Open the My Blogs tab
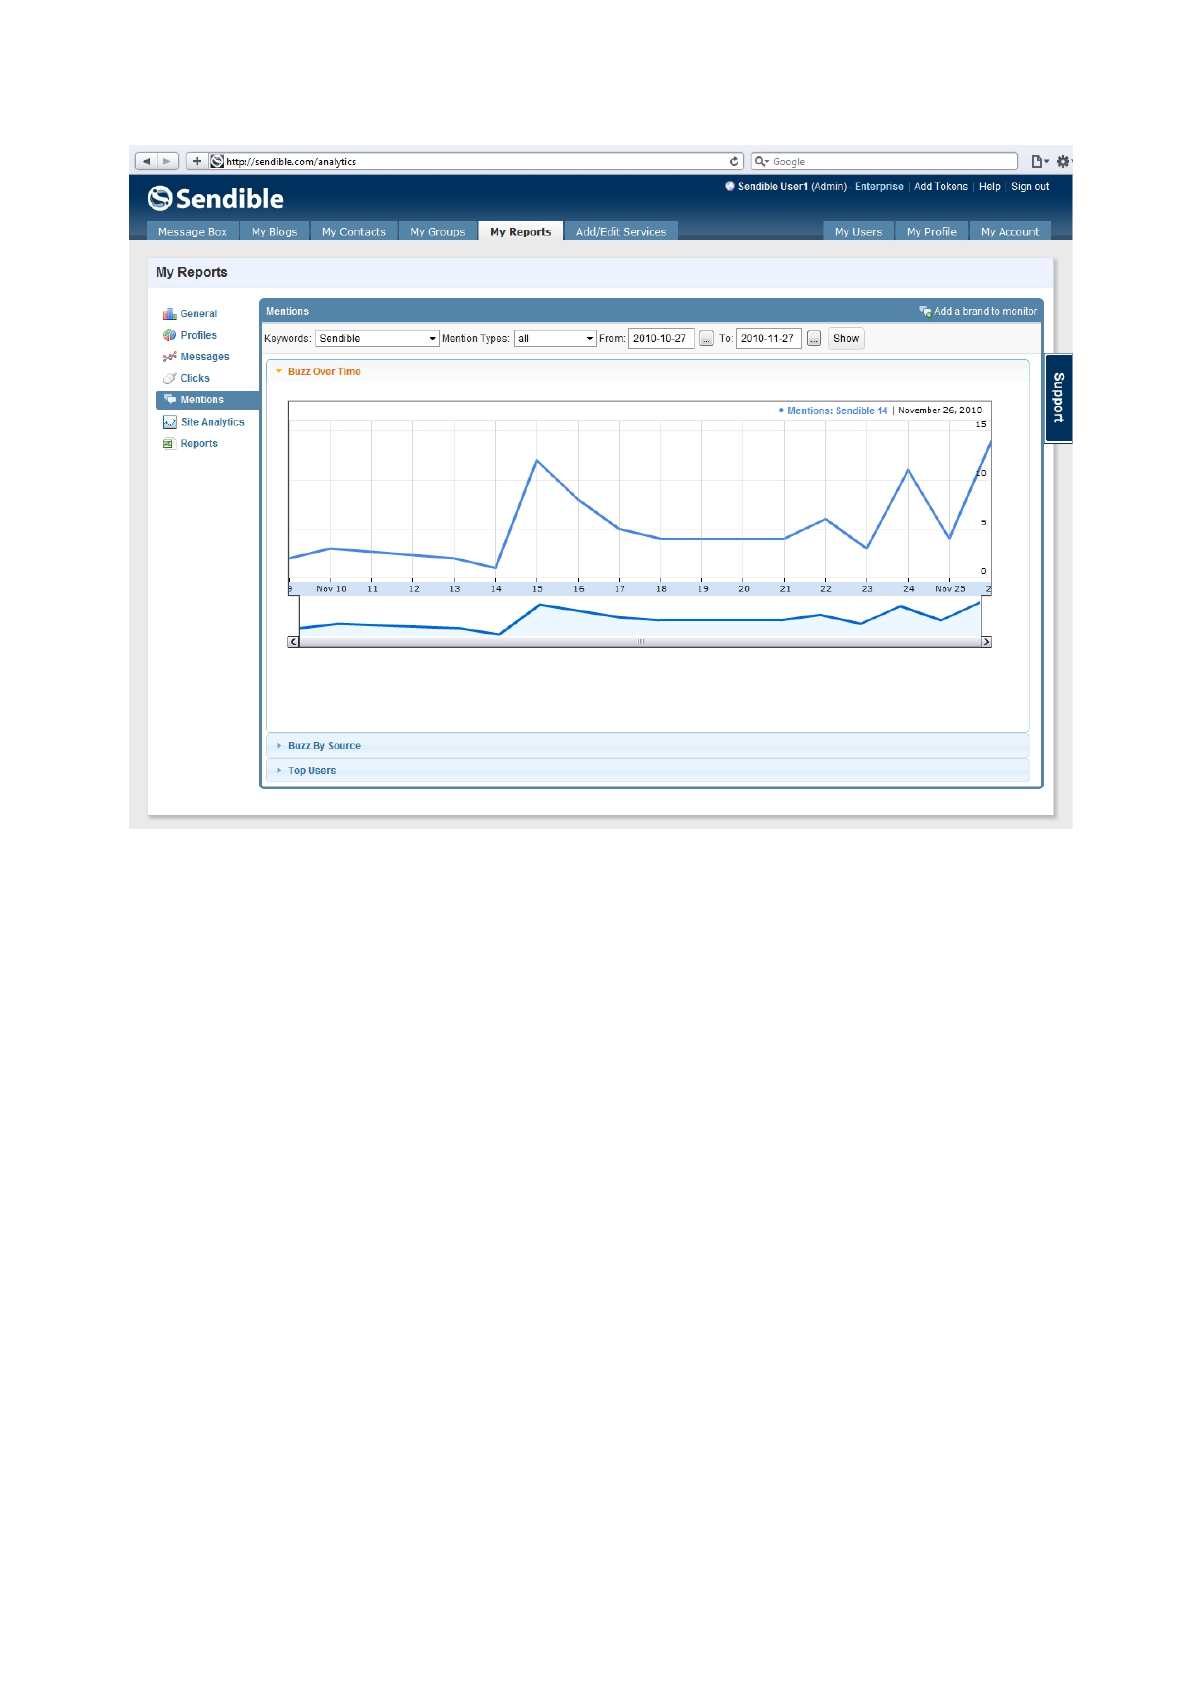This screenshot has width=1191, height=1684. coord(275,232)
